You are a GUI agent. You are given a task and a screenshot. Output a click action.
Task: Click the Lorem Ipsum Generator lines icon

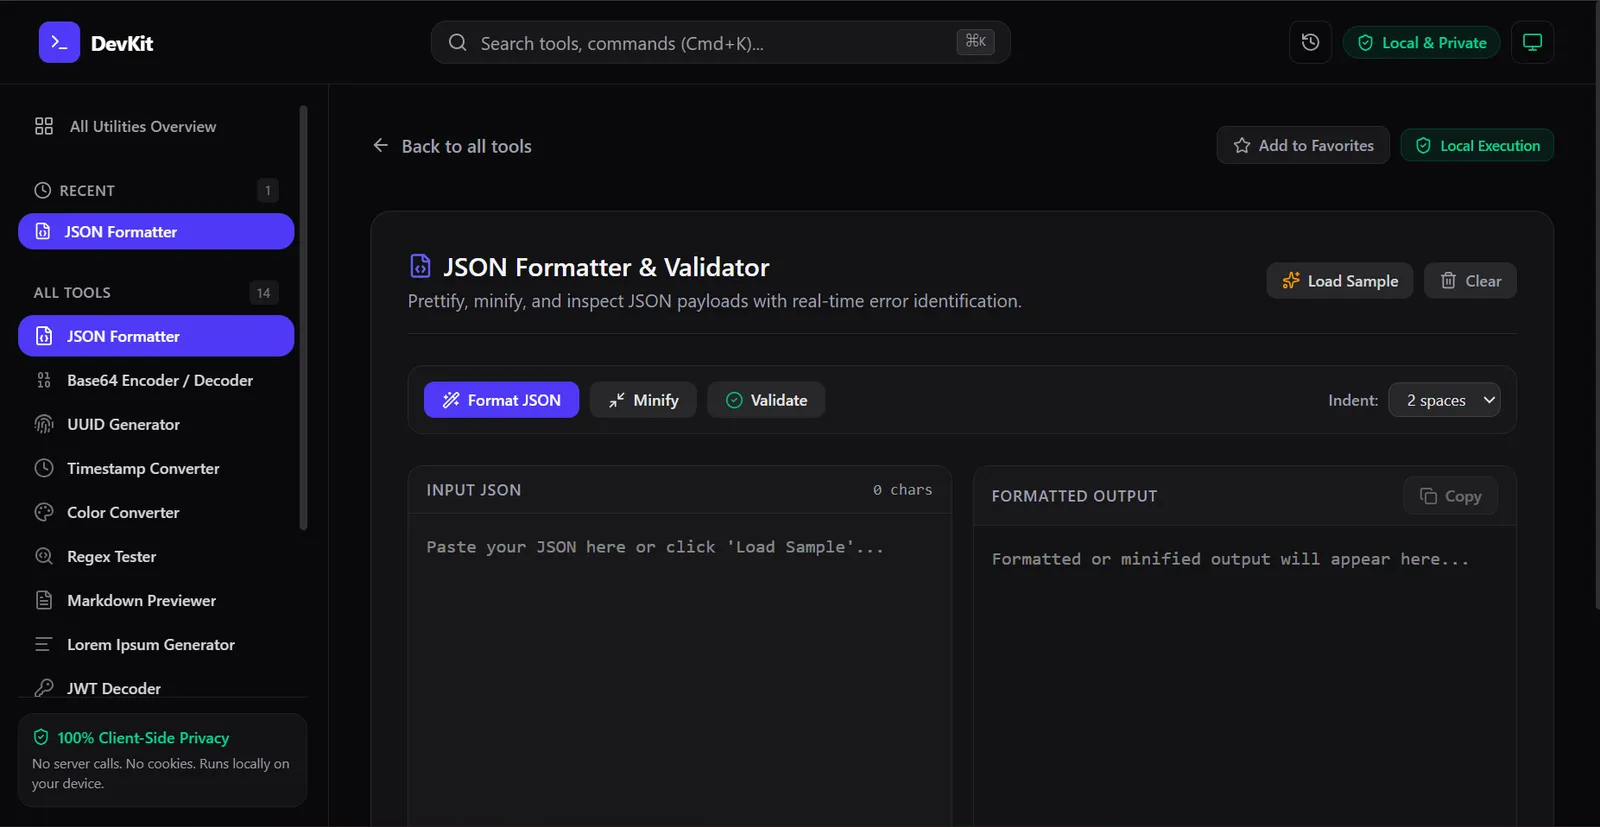point(44,644)
